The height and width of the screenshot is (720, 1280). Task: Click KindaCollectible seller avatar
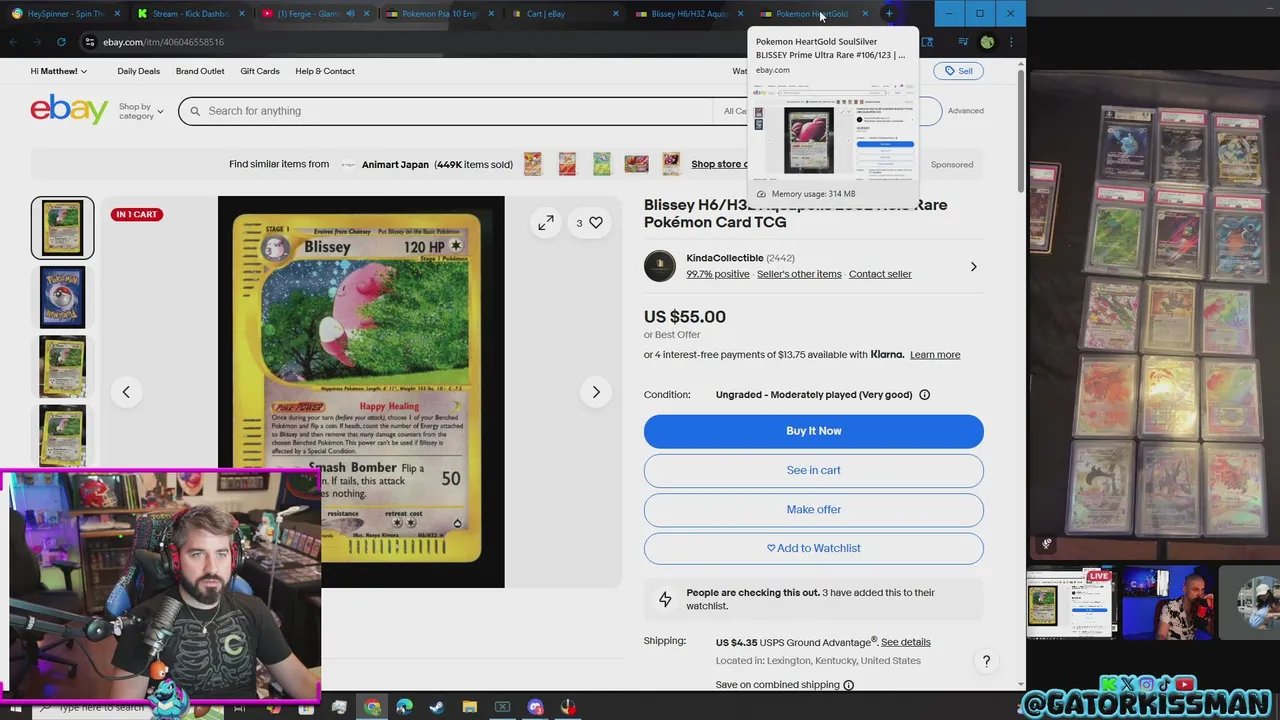(660, 266)
